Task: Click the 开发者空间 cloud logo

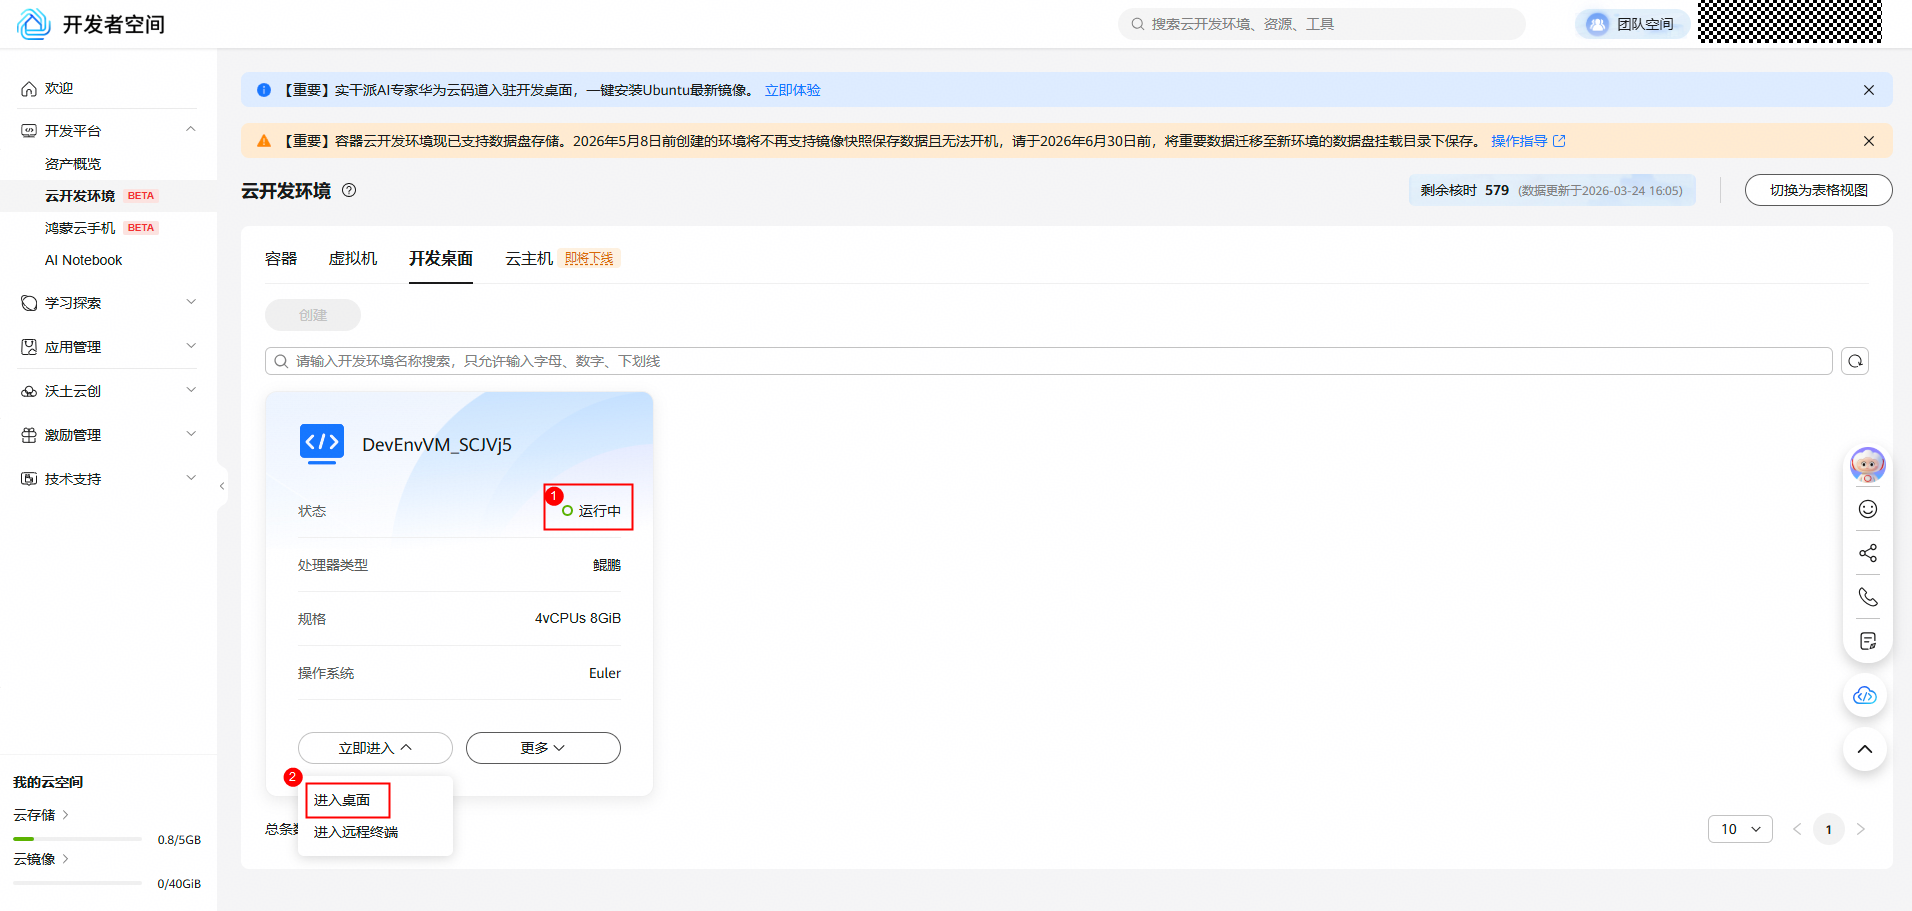Action: tap(34, 24)
